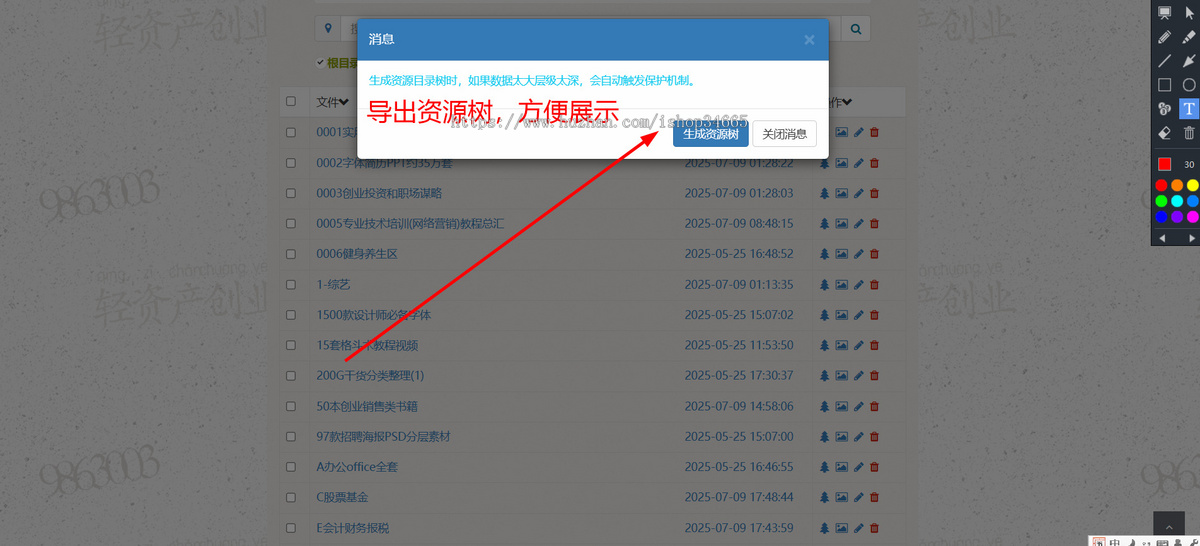This screenshot has height=546, width=1200.
Task: Click edit pencil for 1-综艺 row
Action: (x=858, y=284)
